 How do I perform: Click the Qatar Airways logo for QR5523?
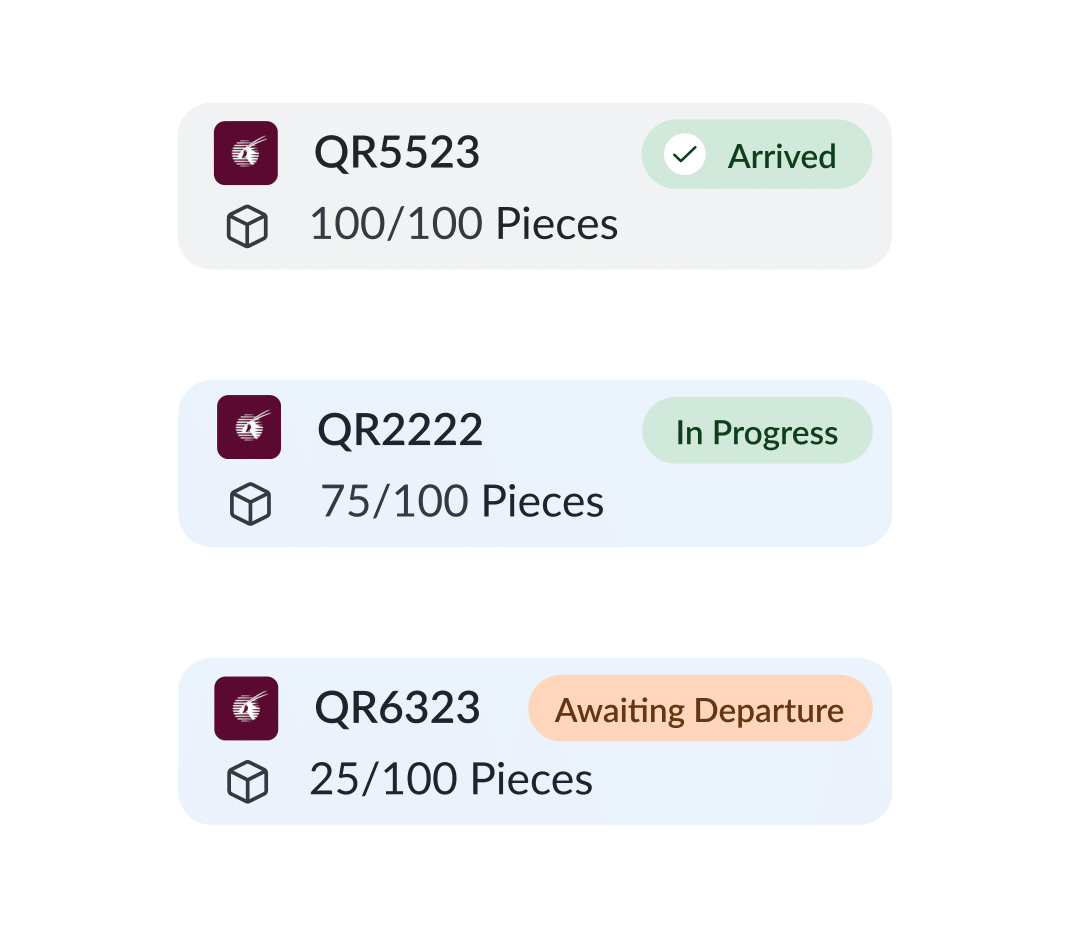coord(246,153)
